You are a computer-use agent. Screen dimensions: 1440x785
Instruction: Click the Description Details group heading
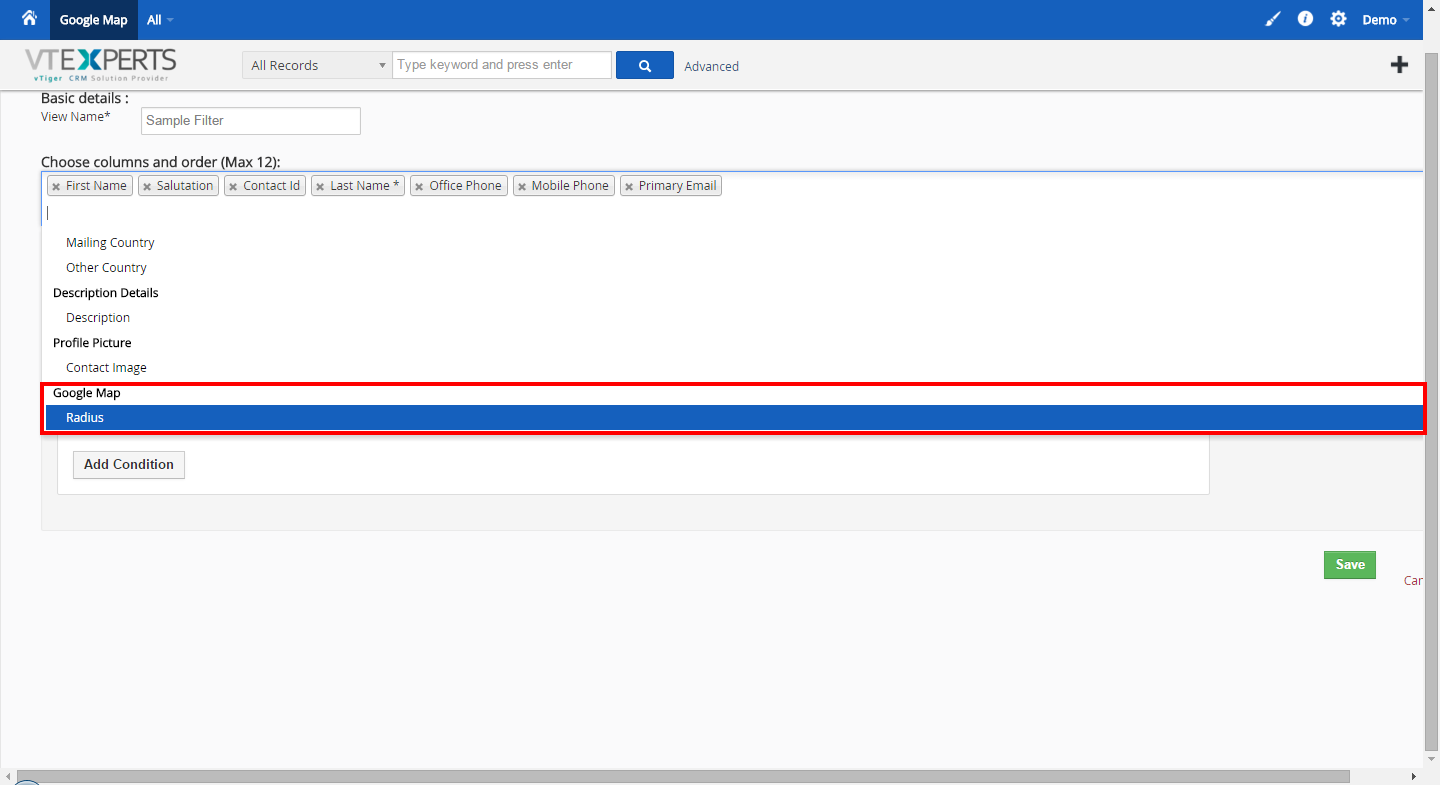106,293
